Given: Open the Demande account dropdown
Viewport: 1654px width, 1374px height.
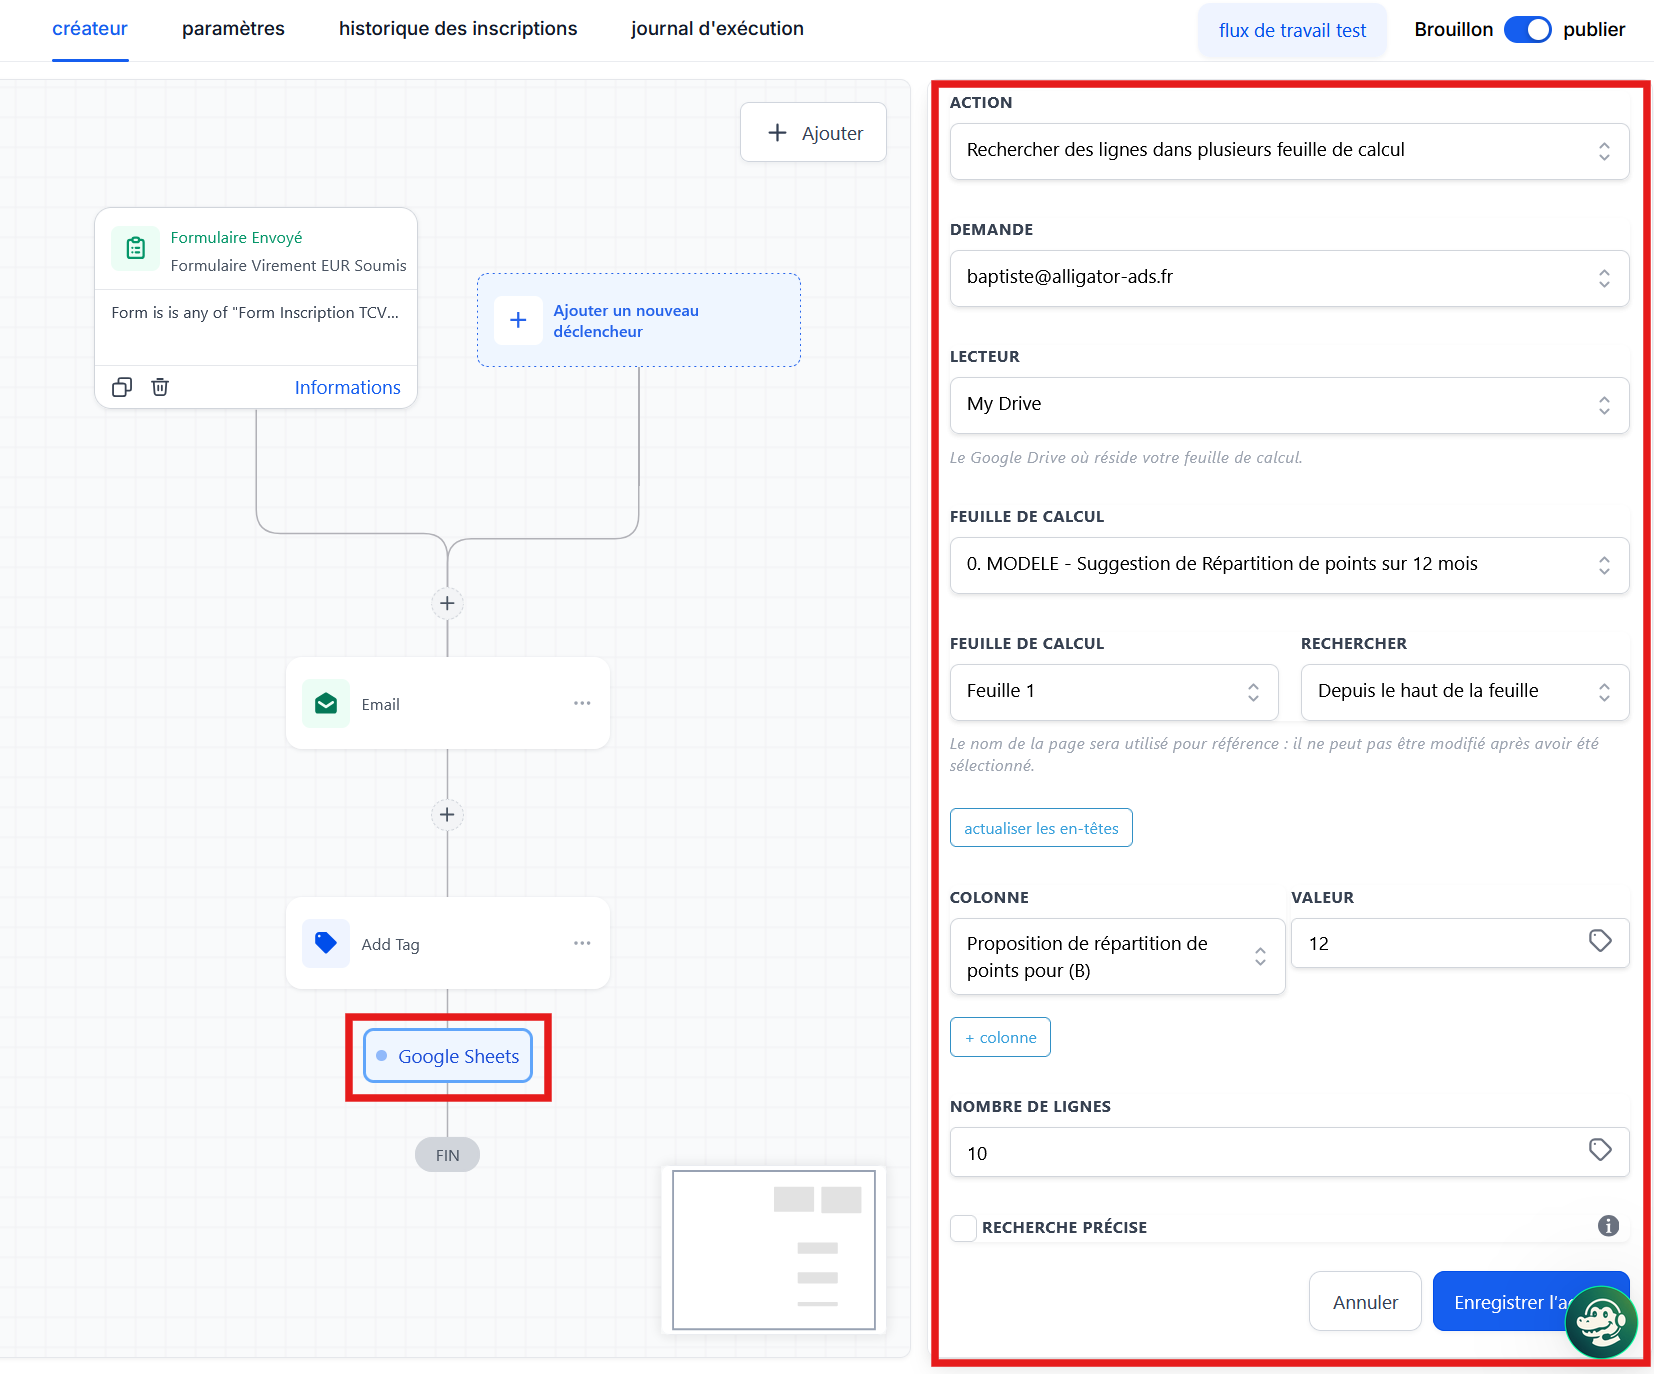Looking at the screenshot, I should pyautogui.click(x=1289, y=278).
